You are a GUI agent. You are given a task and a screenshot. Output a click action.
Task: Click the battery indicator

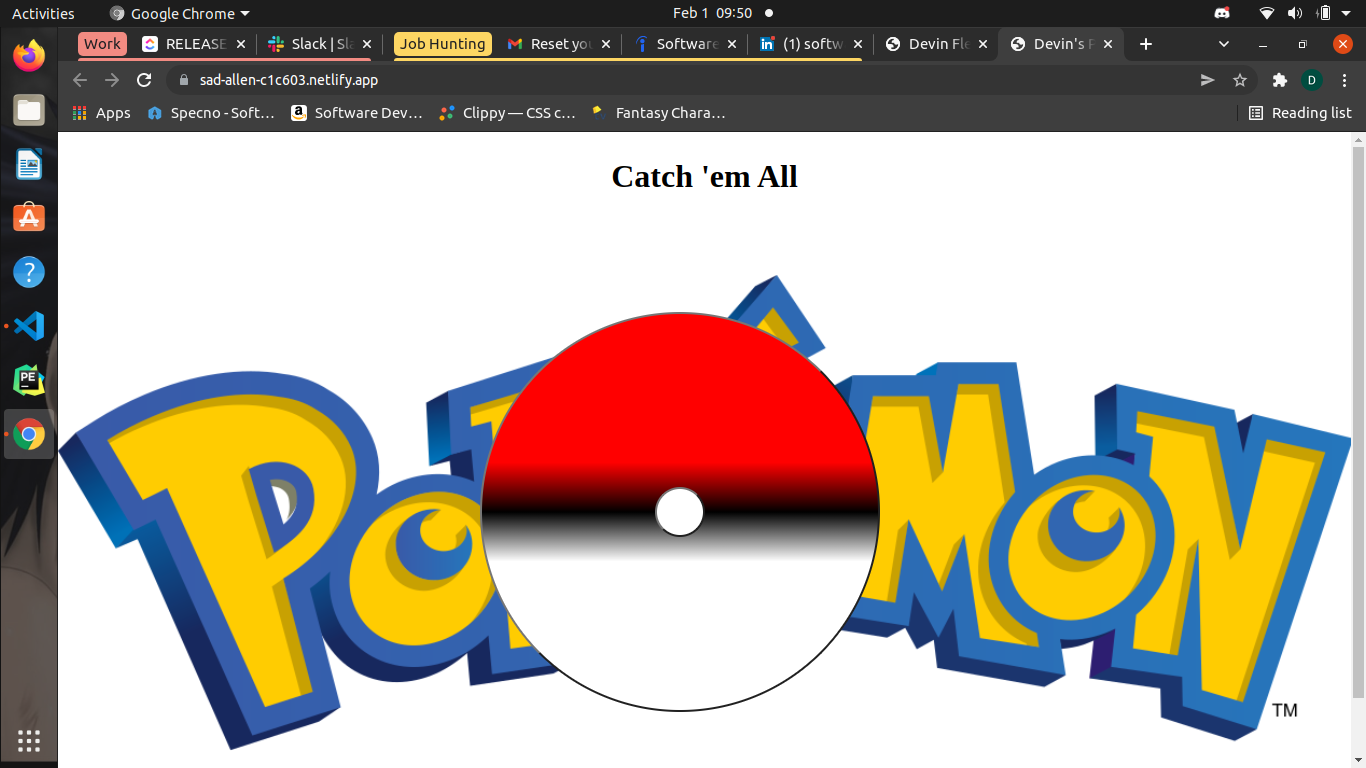[x=1324, y=13]
